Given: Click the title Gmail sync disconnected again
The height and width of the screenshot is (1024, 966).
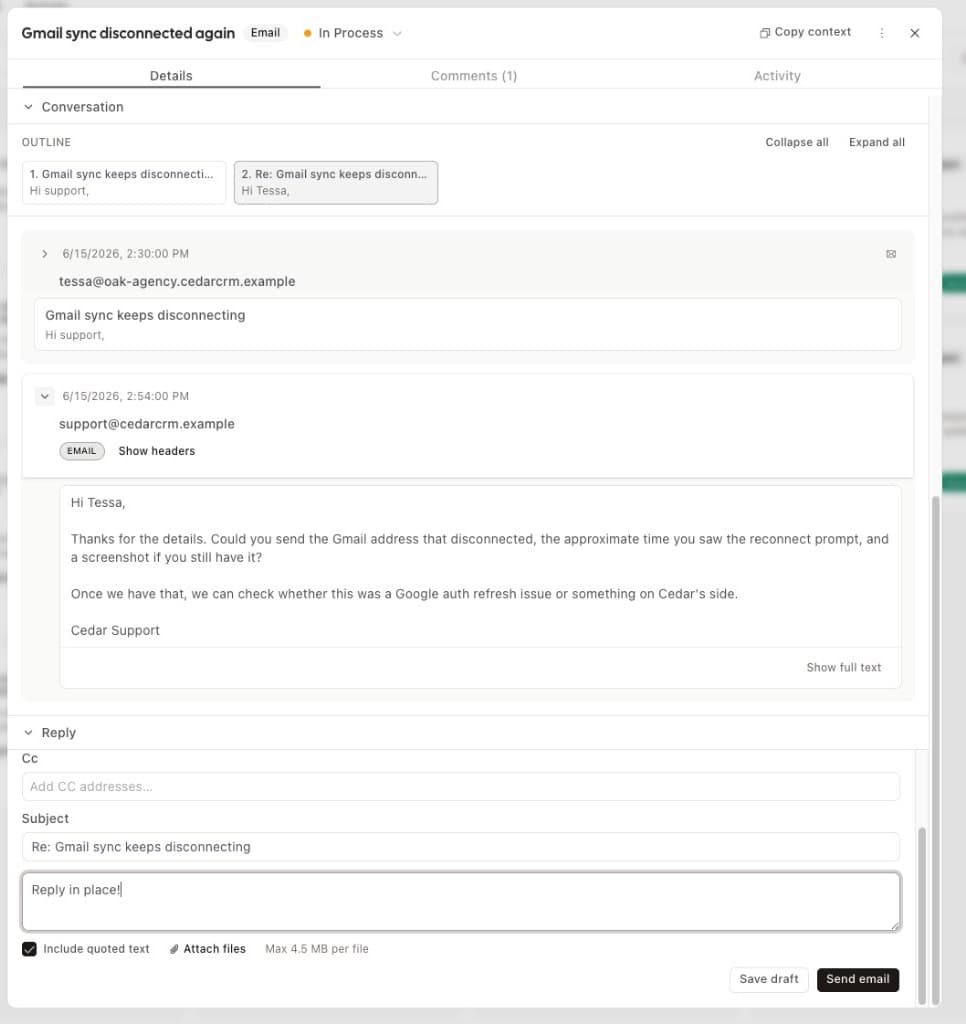Looking at the screenshot, I should tap(128, 33).
